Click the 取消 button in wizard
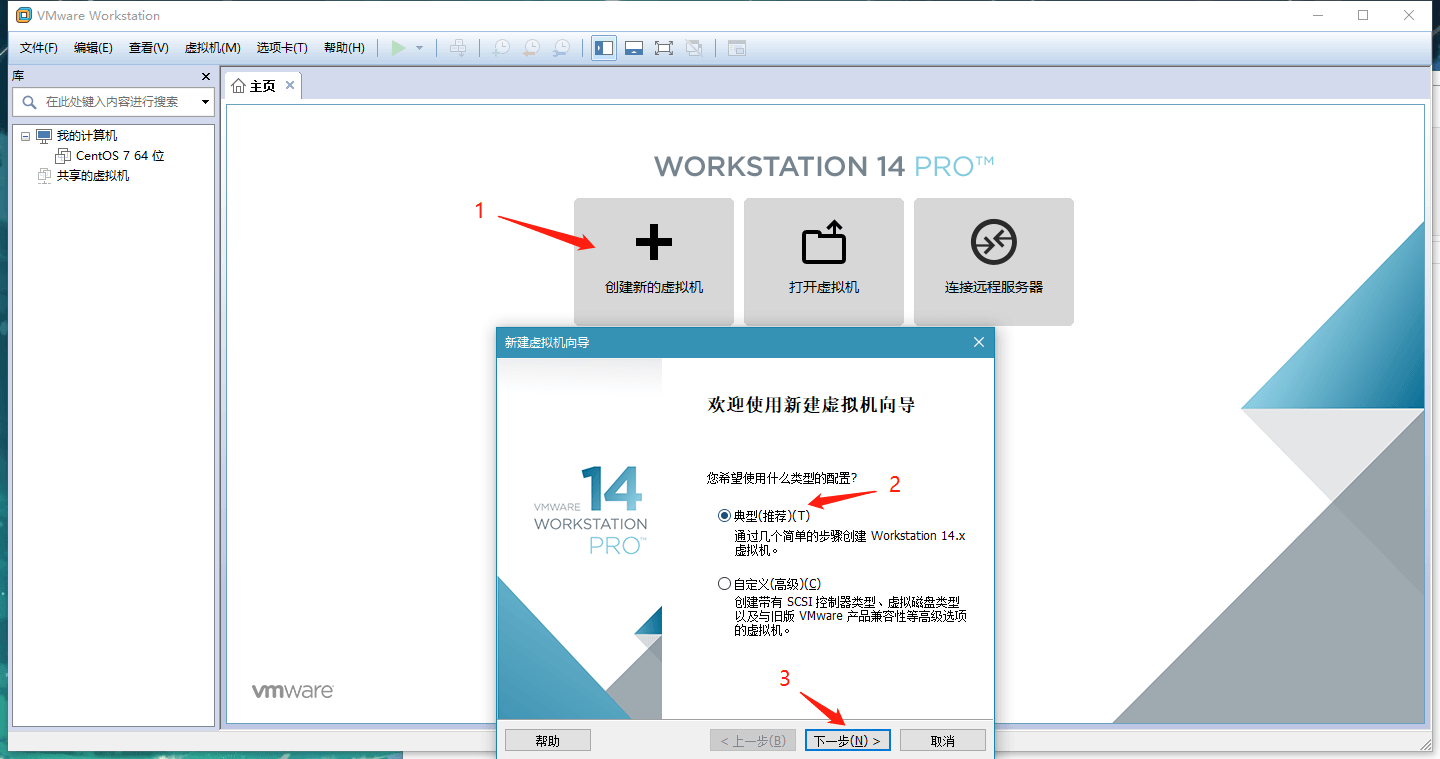Image resolution: width=1440 pixels, height=759 pixels. [x=943, y=741]
